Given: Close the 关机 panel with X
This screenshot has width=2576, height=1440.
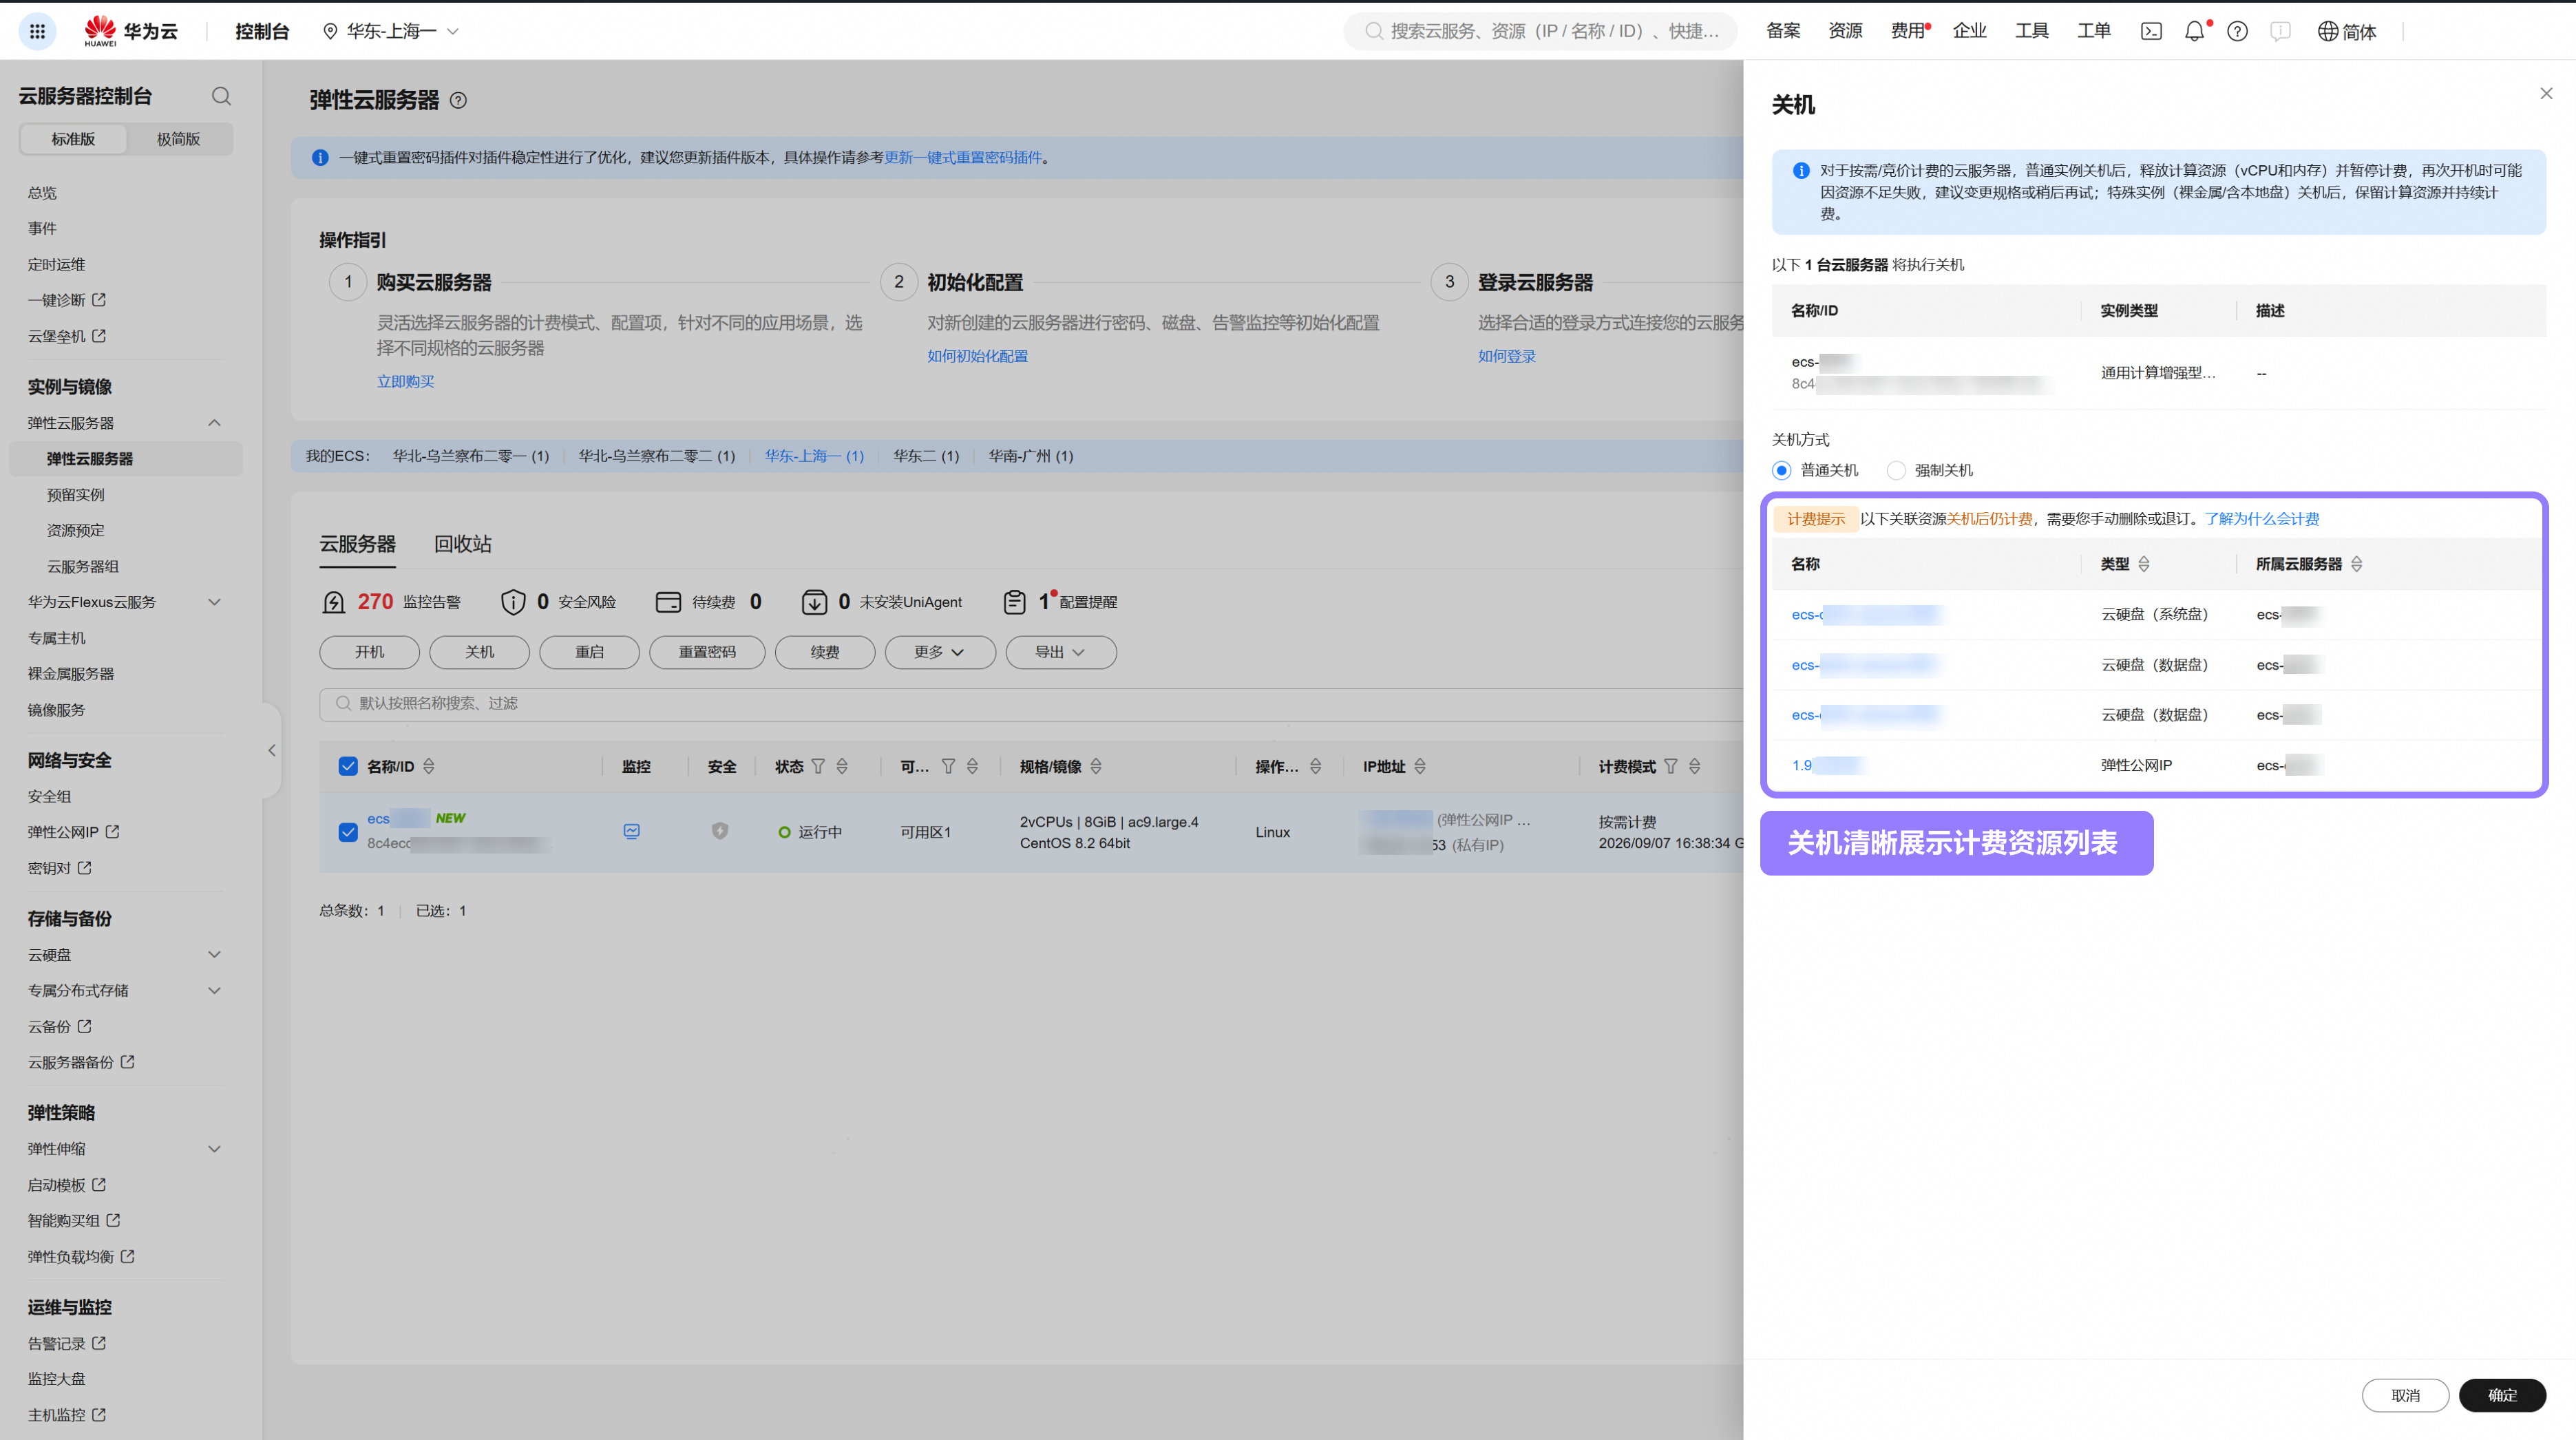Looking at the screenshot, I should coord(2546,94).
